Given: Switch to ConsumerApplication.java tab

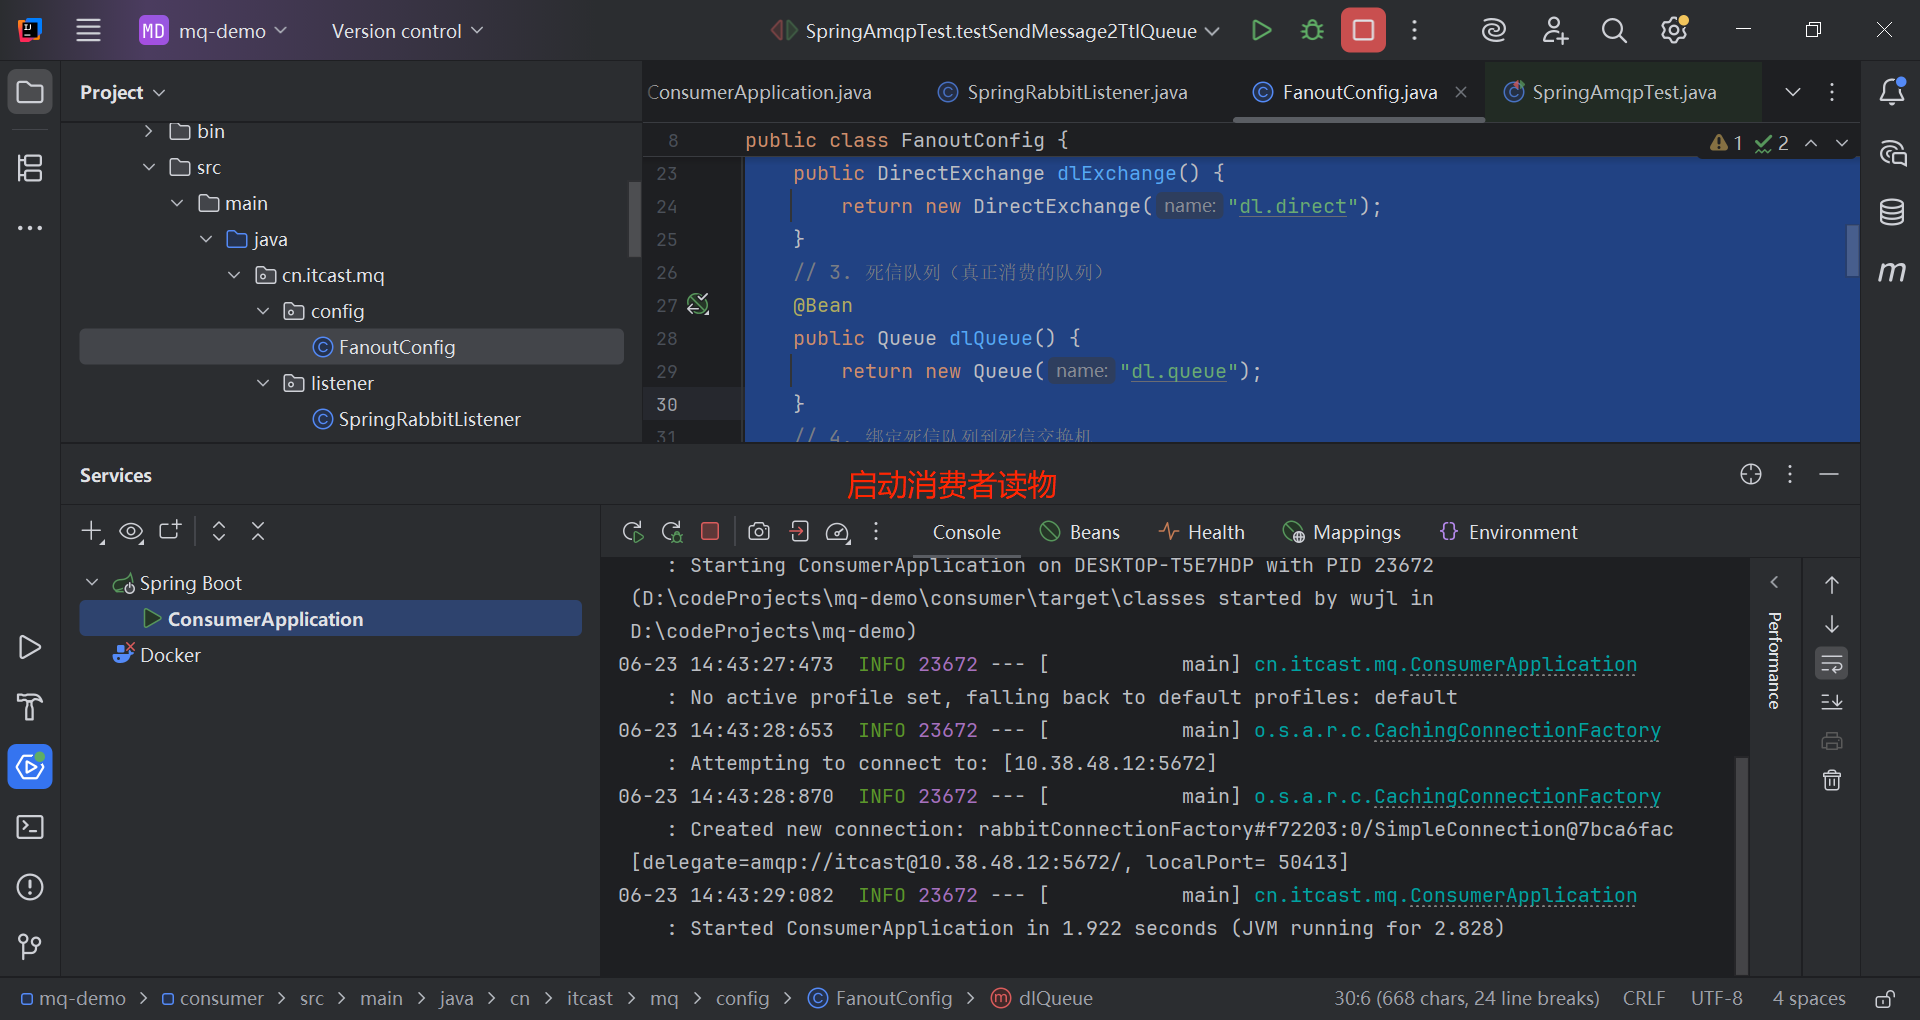Looking at the screenshot, I should [x=760, y=92].
